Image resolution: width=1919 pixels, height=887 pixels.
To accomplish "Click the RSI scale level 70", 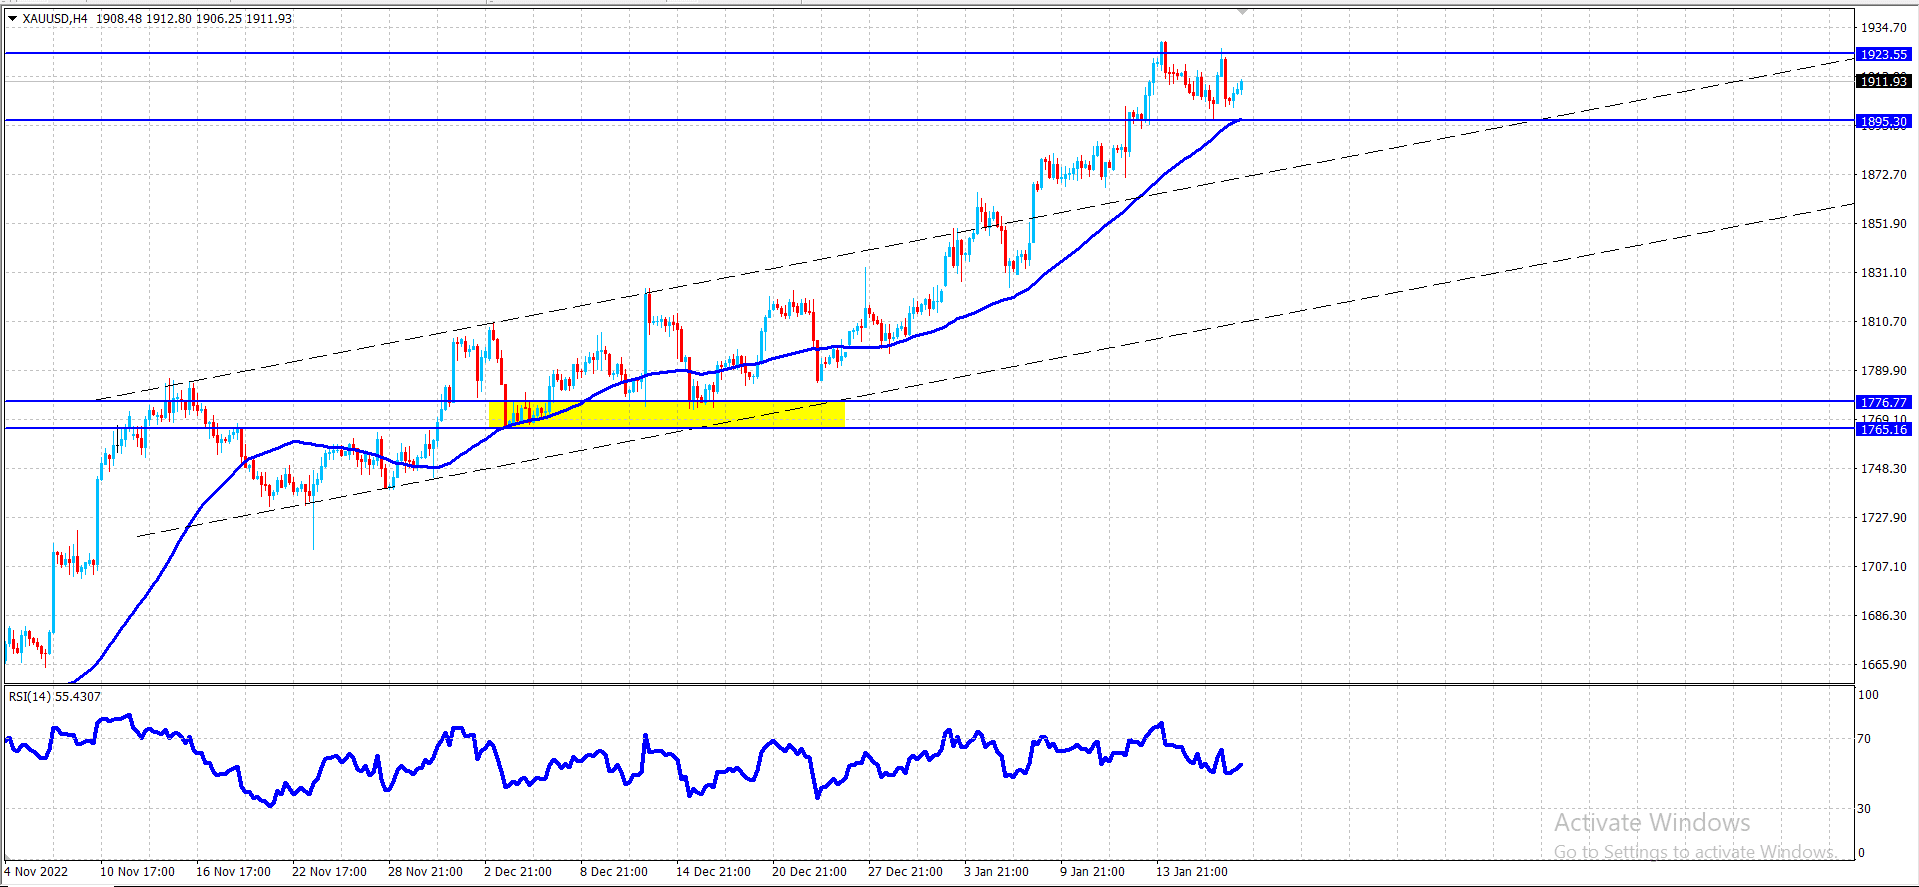I will 1864,738.
